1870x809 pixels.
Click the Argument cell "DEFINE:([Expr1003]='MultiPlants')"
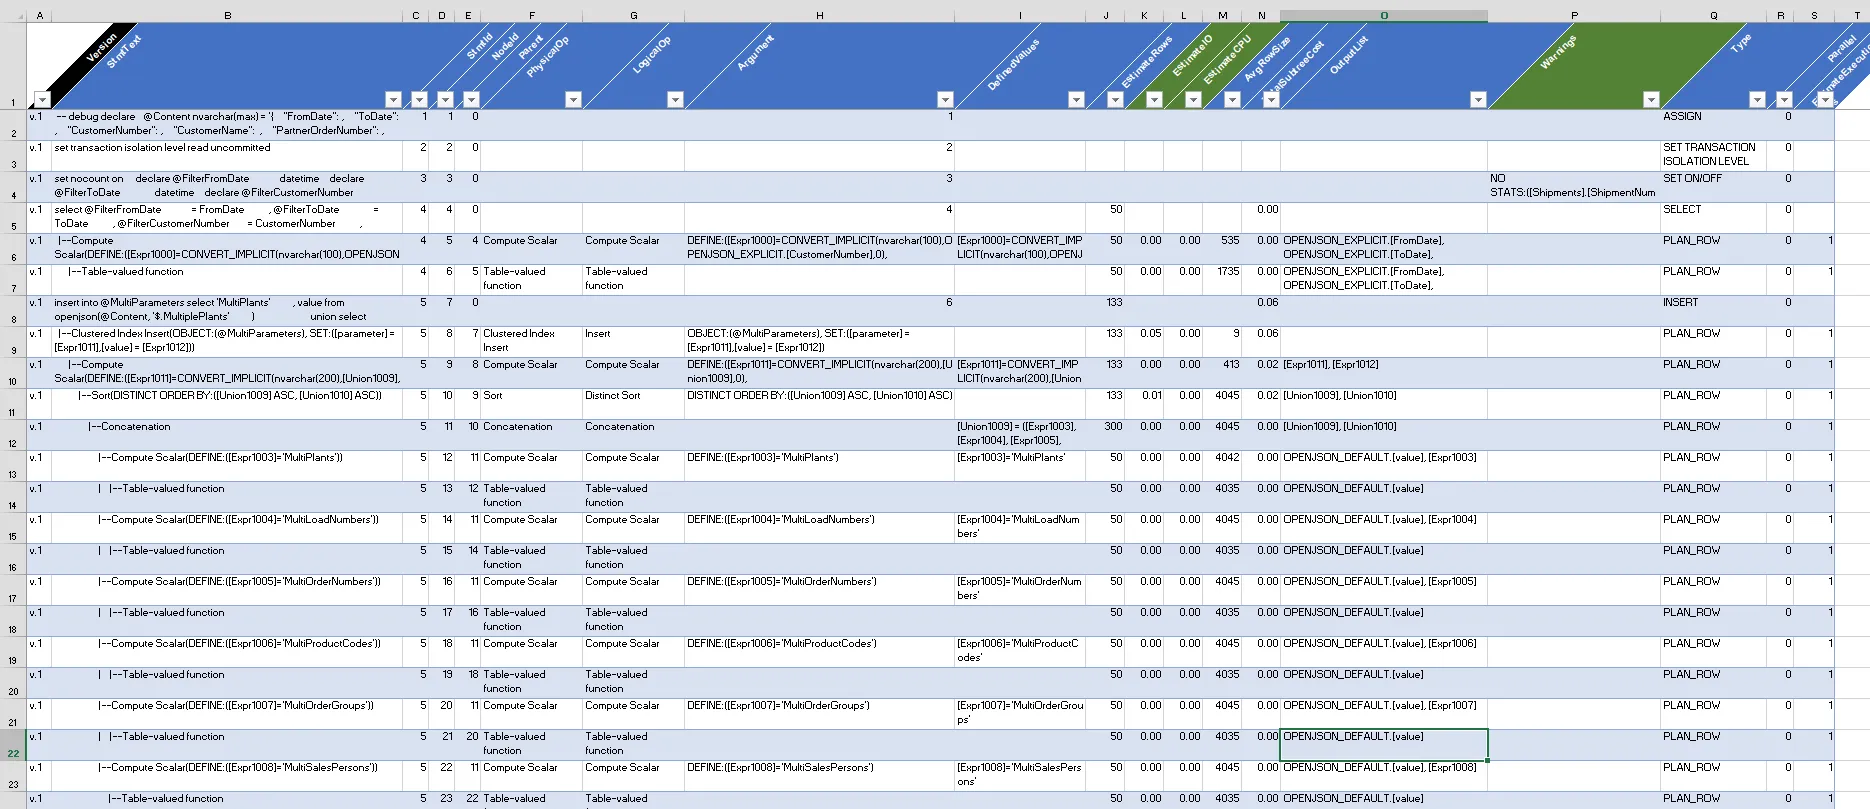(x=820, y=466)
